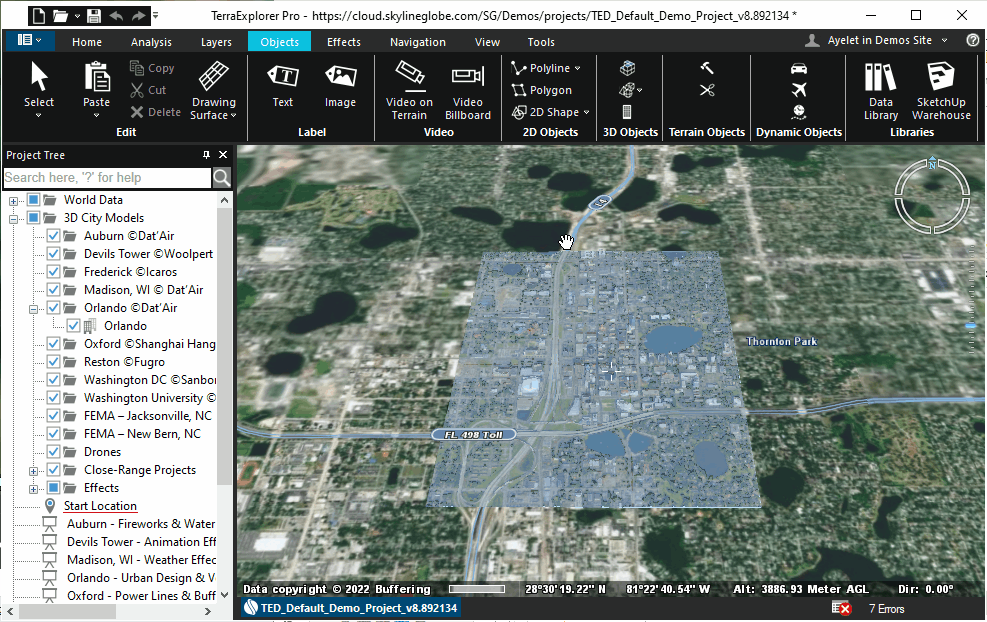The image size is (987, 622).
Task: Select the Polygon tool
Action: click(x=542, y=90)
